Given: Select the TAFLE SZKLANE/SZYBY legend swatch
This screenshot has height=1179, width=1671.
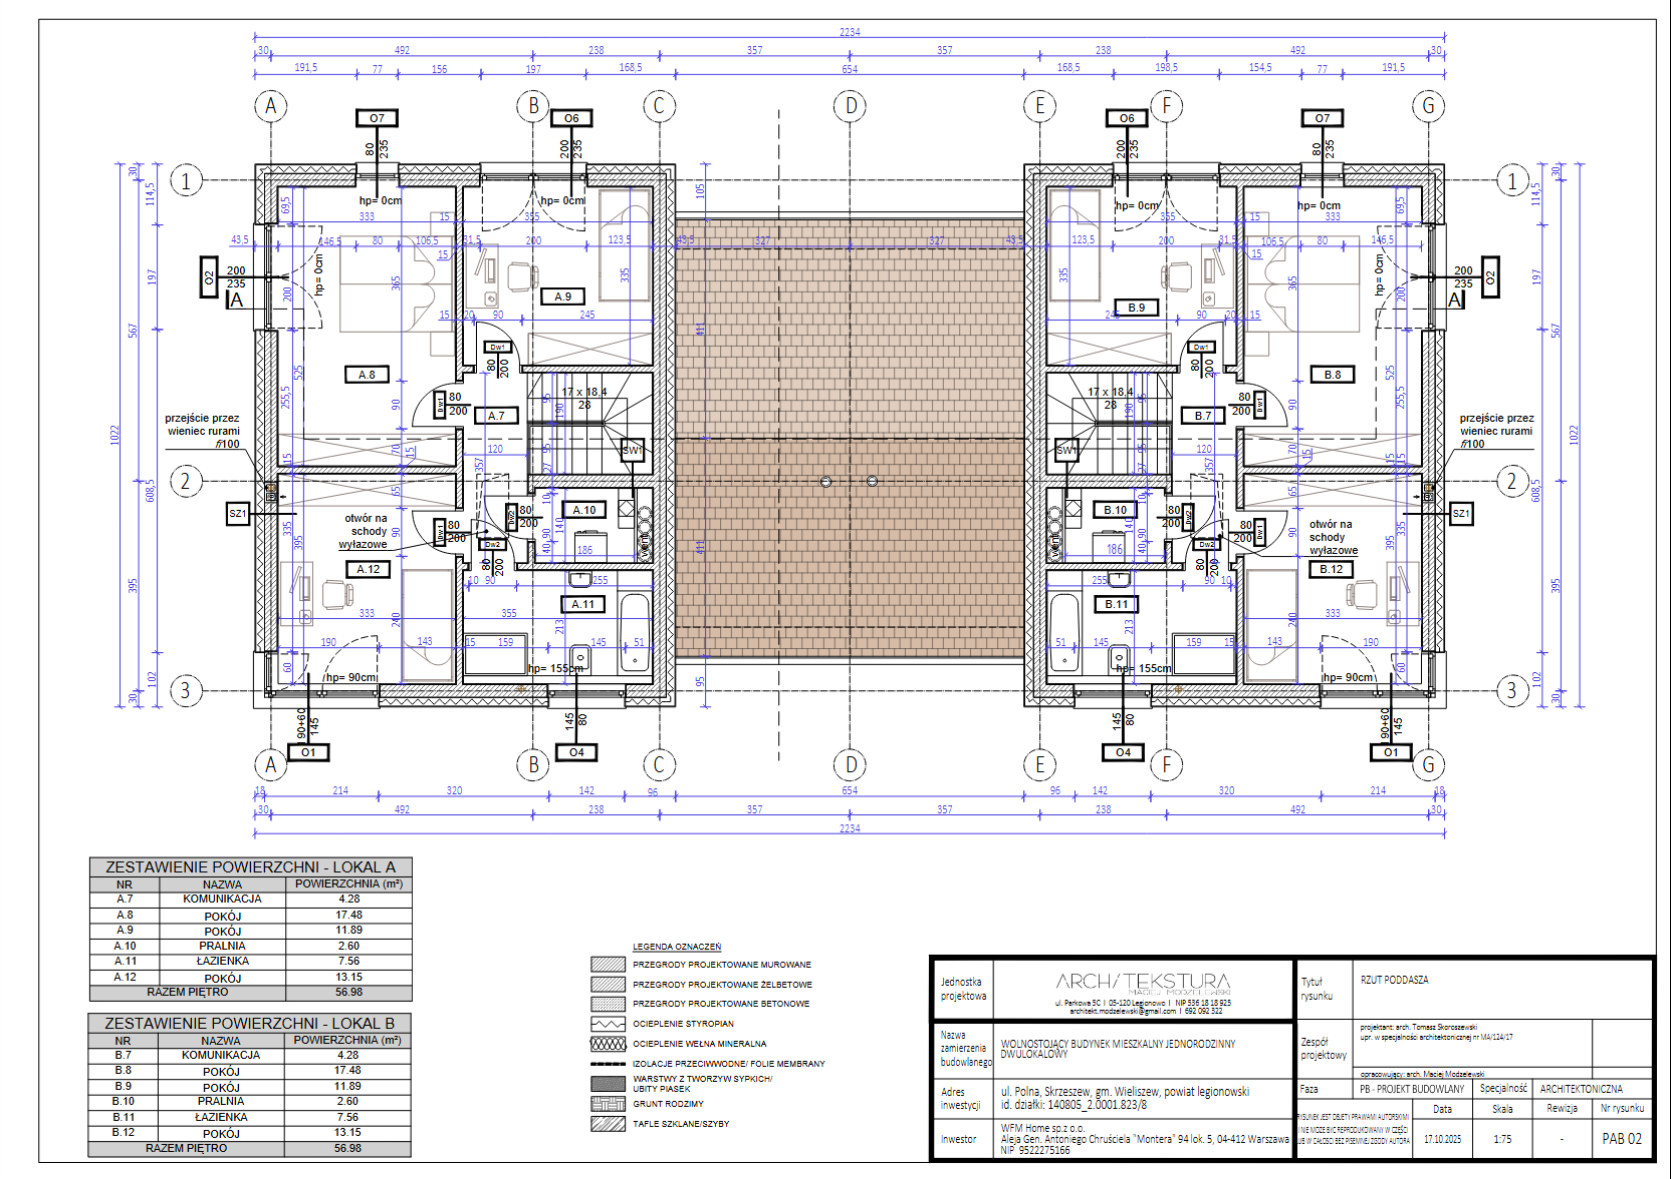Looking at the screenshot, I should (x=608, y=1124).
